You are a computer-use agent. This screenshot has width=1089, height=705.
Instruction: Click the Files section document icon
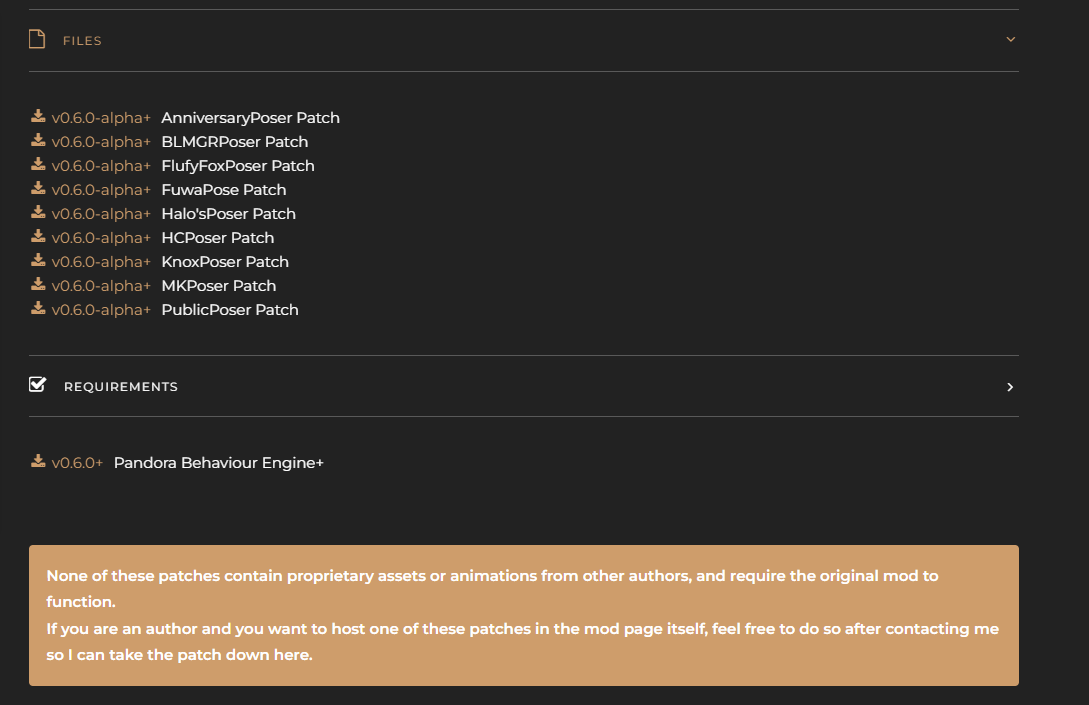[x=37, y=40]
